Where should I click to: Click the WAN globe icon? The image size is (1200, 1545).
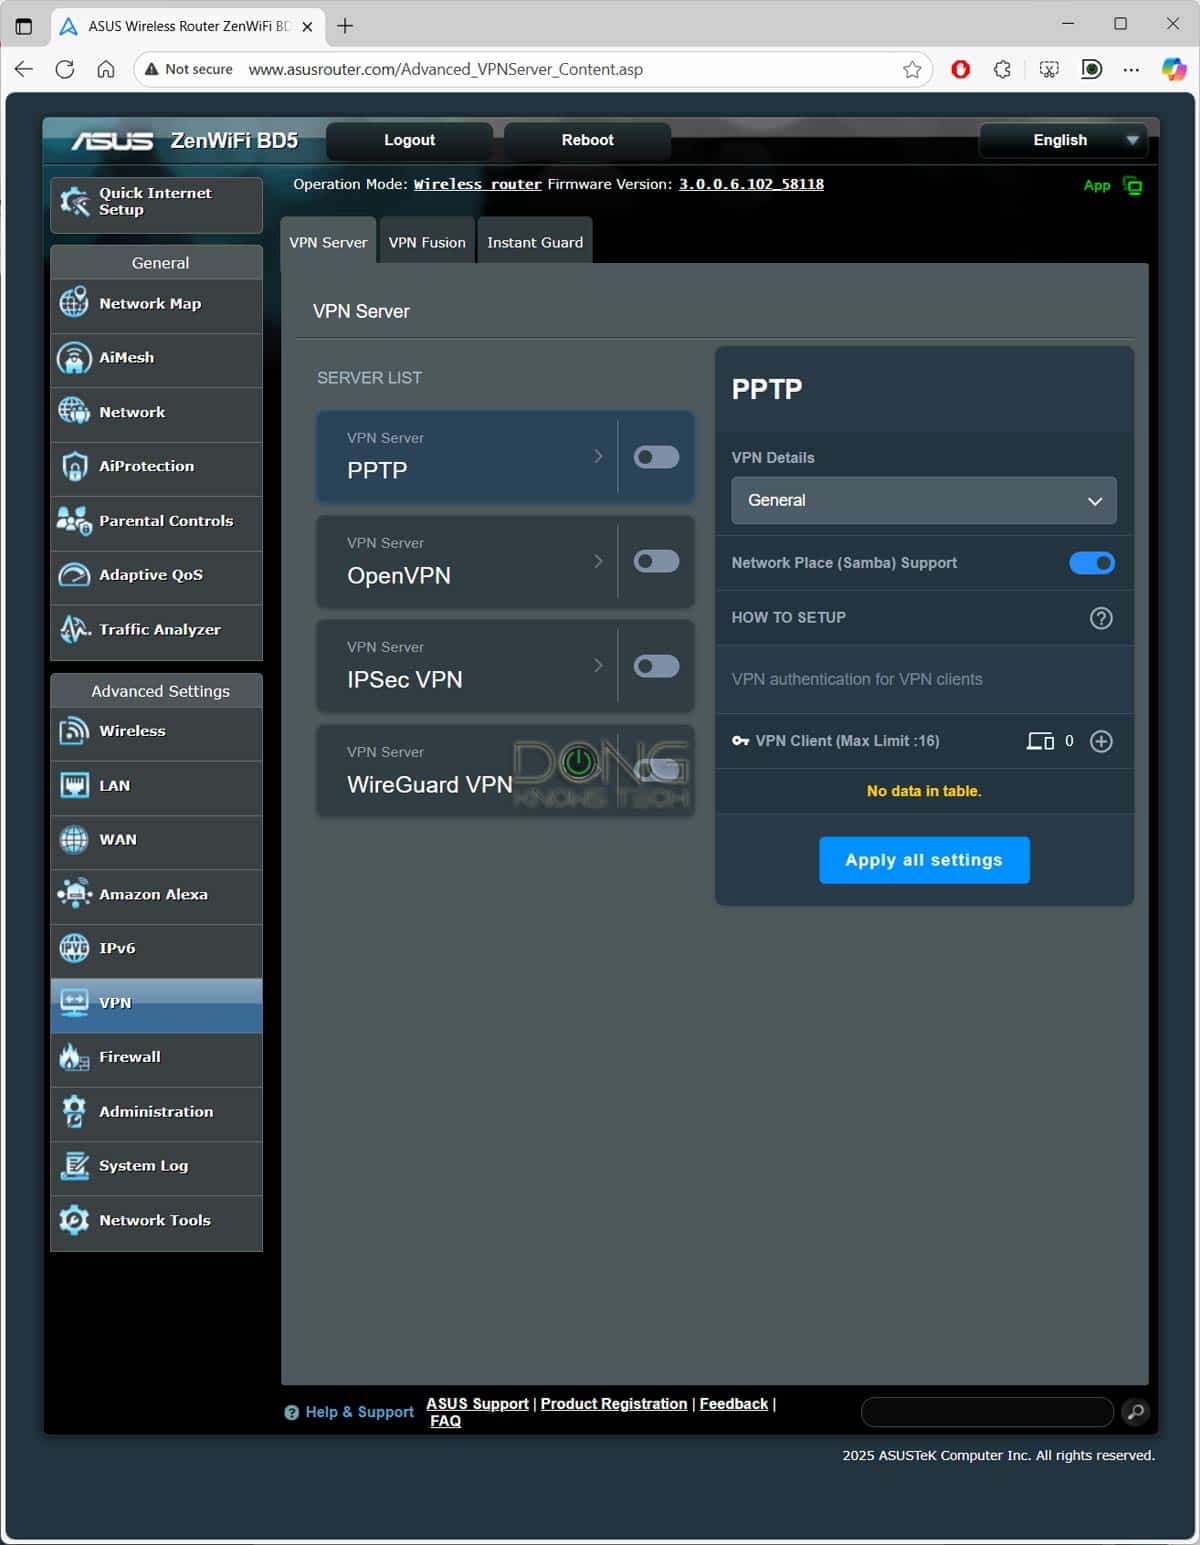coord(74,840)
